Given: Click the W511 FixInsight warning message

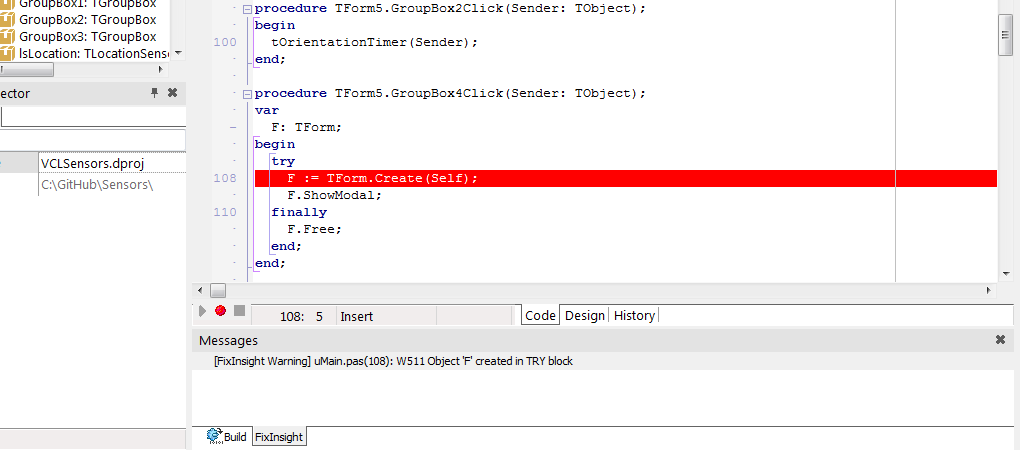Looking at the screenshot, I should [393, 361].
